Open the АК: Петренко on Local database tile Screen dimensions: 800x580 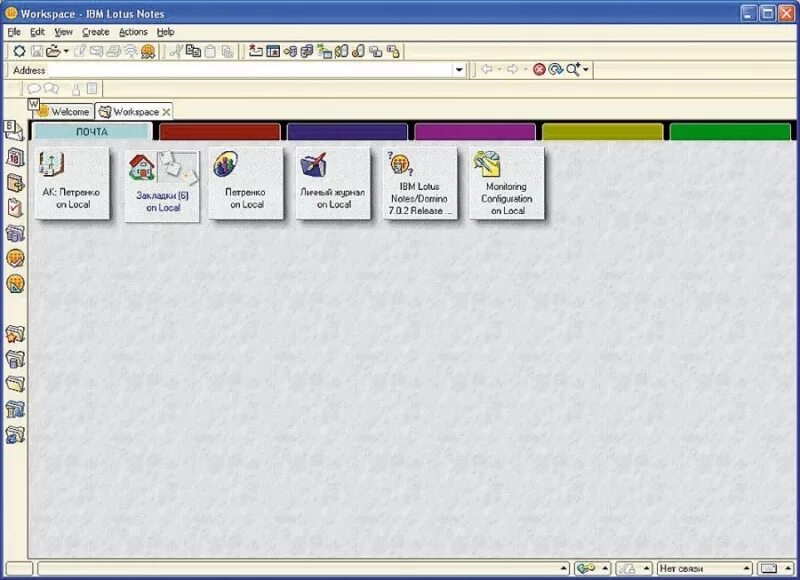pos(72,184)
